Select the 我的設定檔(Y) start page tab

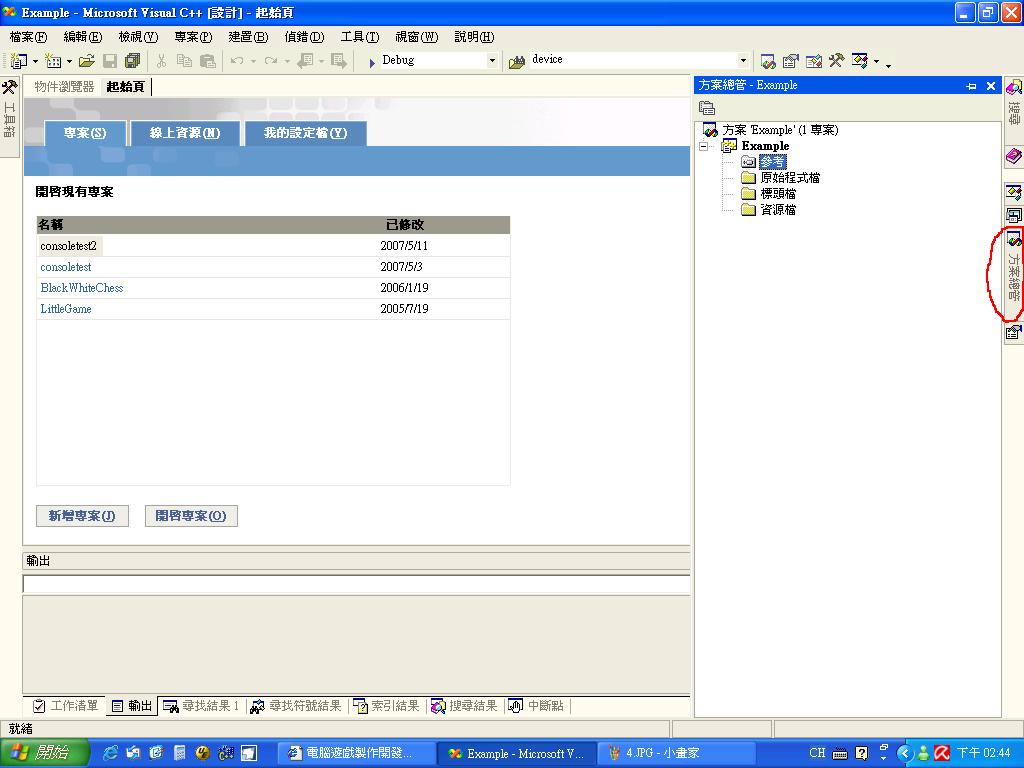point(305,133)
